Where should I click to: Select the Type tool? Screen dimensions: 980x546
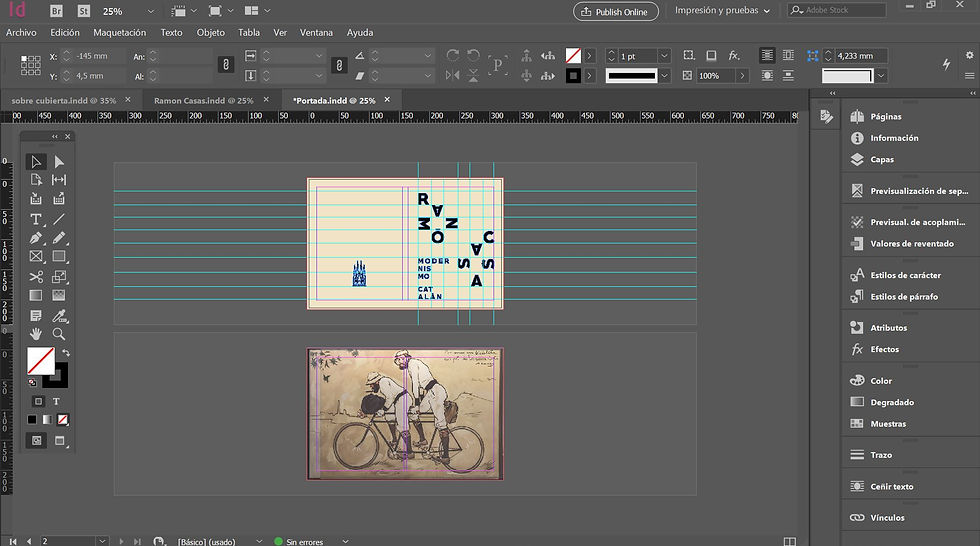coord(36,219)
